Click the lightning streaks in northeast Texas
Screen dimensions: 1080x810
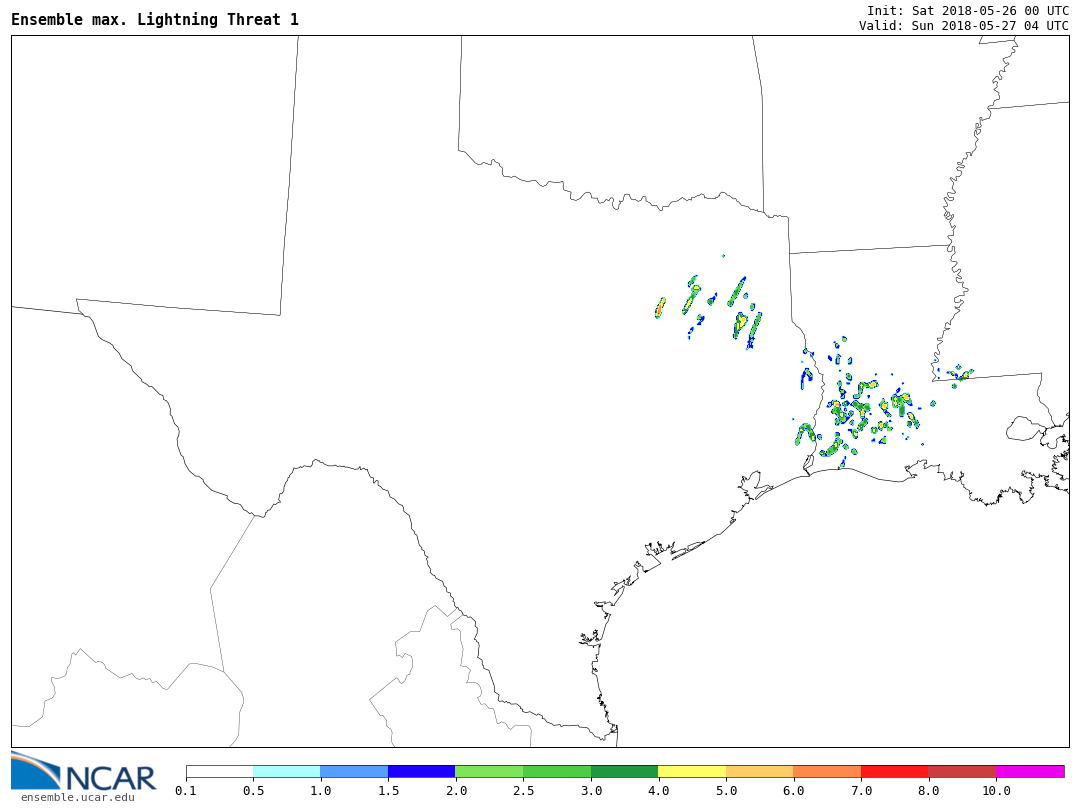(x=738, y=308)
